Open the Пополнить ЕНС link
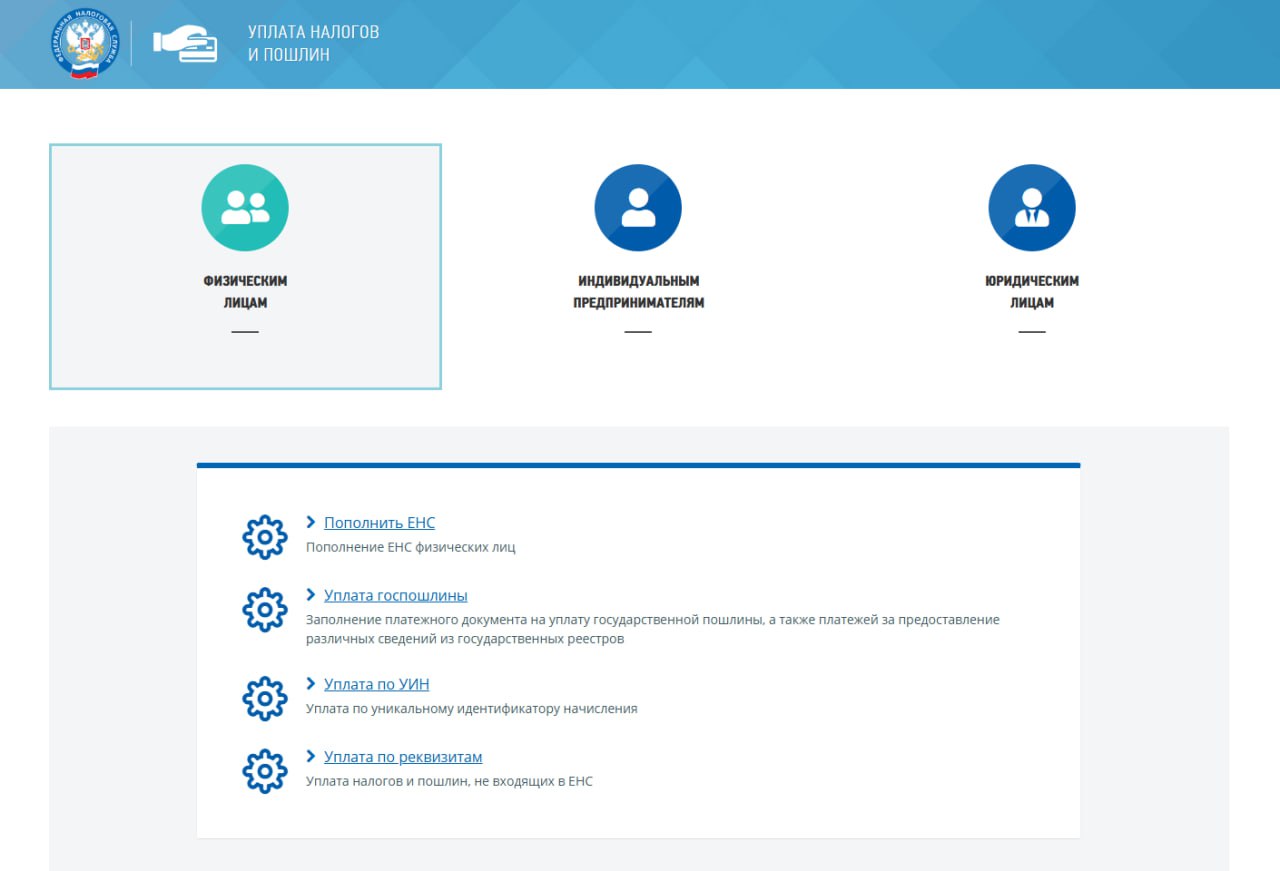Image resolution: width=1280 pixels, height=871 pixels. [379, 523]
